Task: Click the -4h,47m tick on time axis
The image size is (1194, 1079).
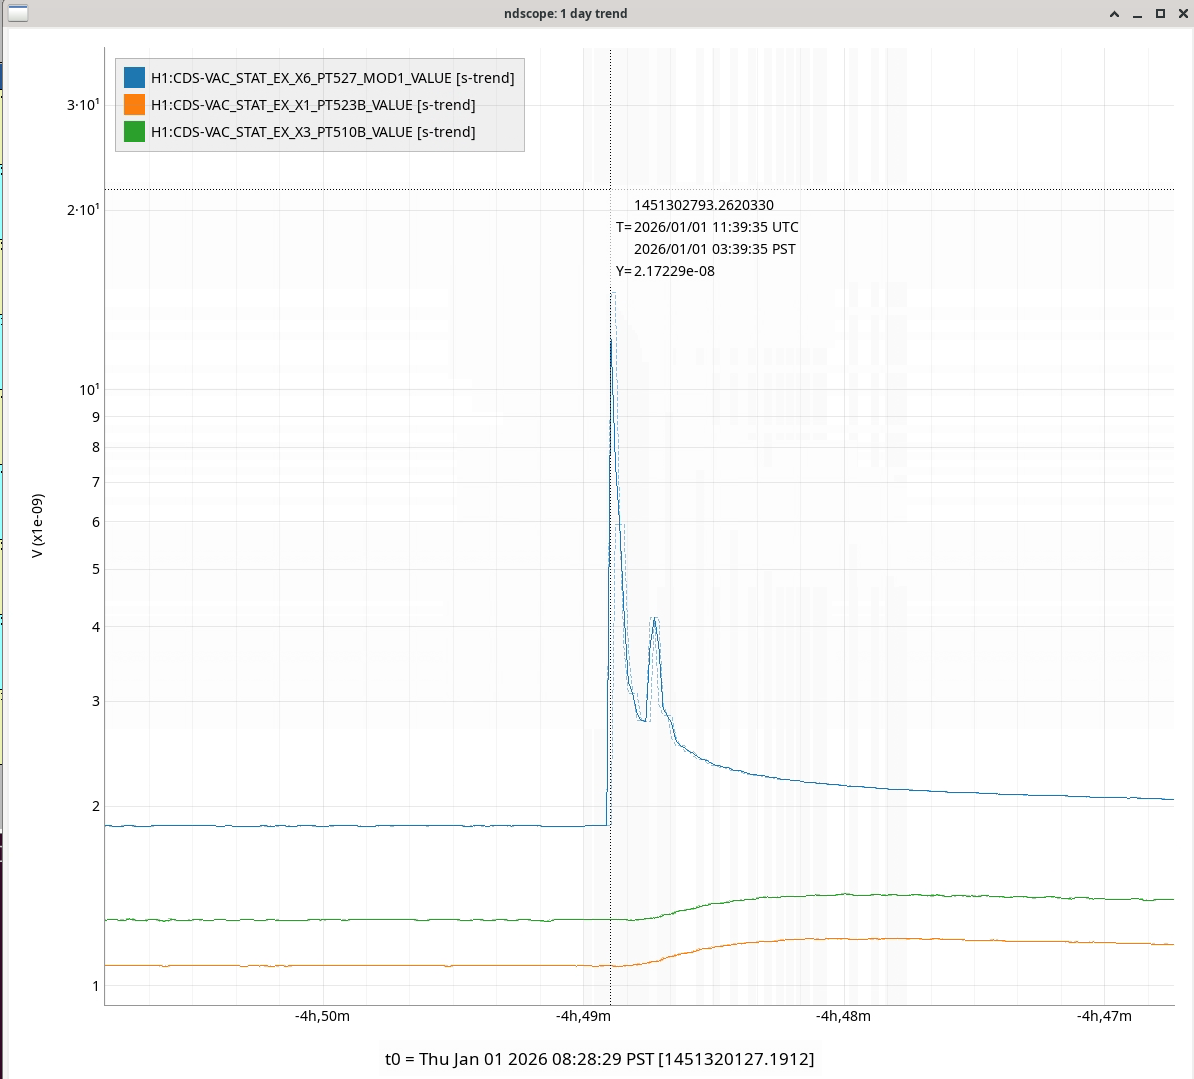Action: pyautogui.click(x=1104, y=1016)
